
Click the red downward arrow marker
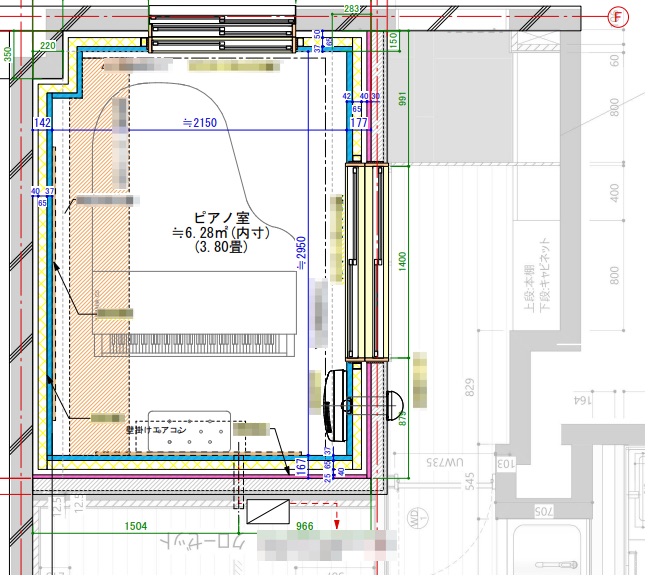337,521
